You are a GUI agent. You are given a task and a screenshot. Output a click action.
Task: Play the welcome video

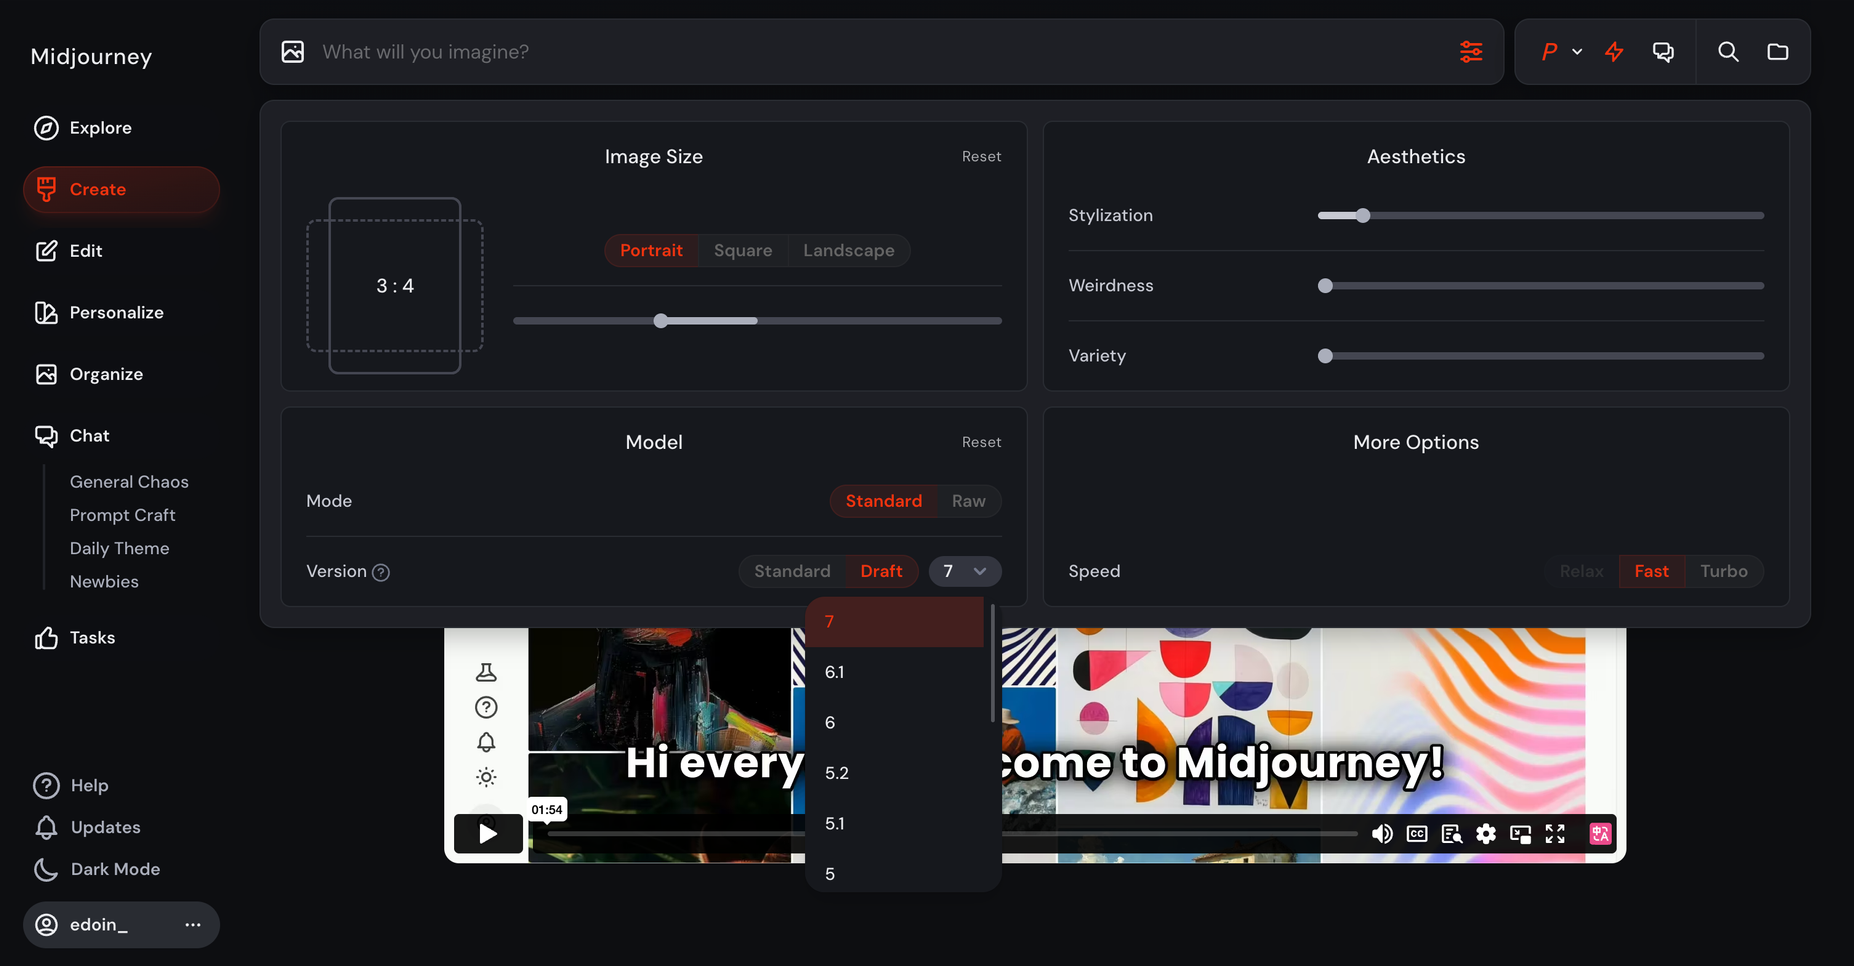tap(488, 833)
